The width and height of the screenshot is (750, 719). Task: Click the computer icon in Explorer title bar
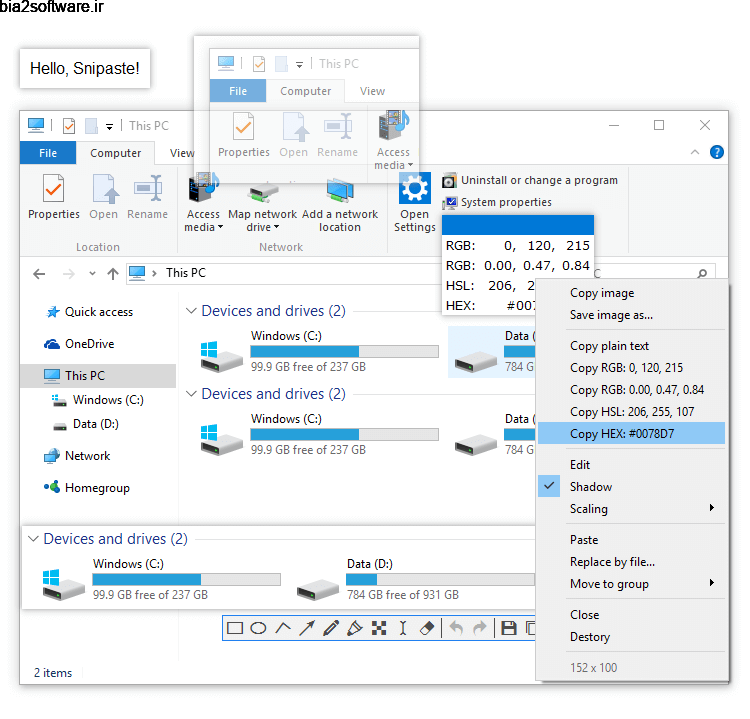(x=36, y=125)
